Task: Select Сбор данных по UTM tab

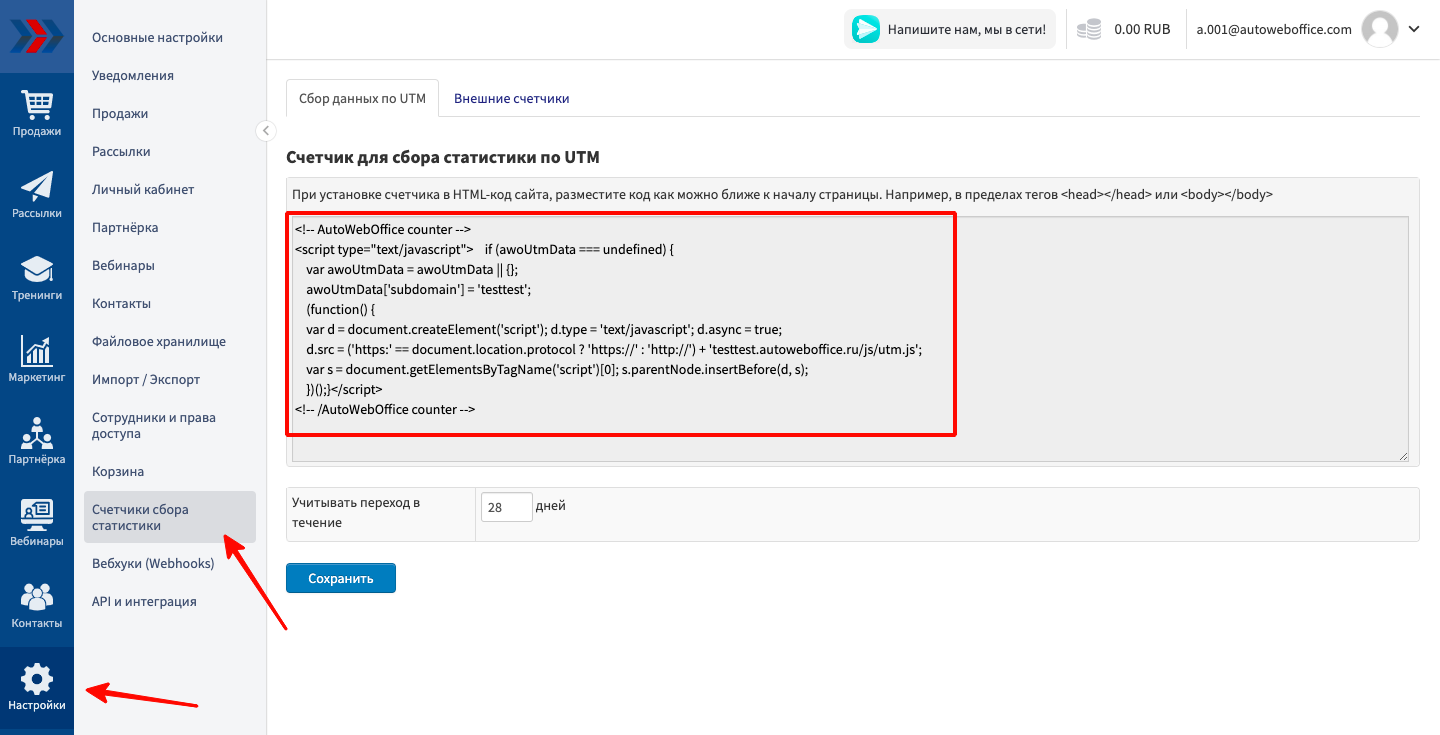Action: 362,99
